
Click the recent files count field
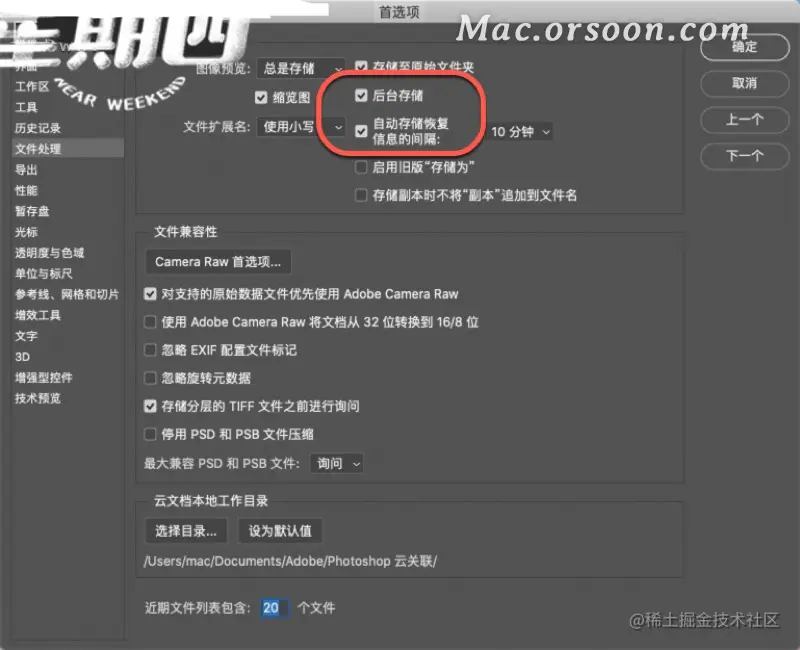274,608
